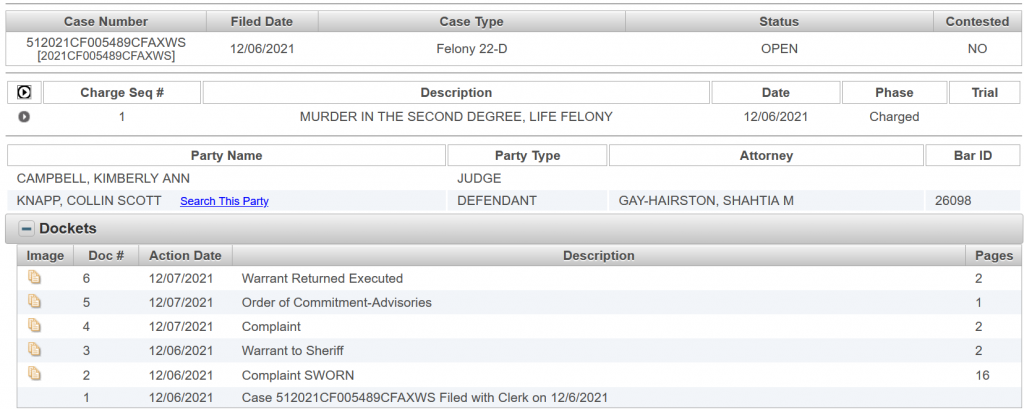This screenshot has width=1024, height=410.
Task: Open document image for Complaint SWORN
Action: point(35,374)
